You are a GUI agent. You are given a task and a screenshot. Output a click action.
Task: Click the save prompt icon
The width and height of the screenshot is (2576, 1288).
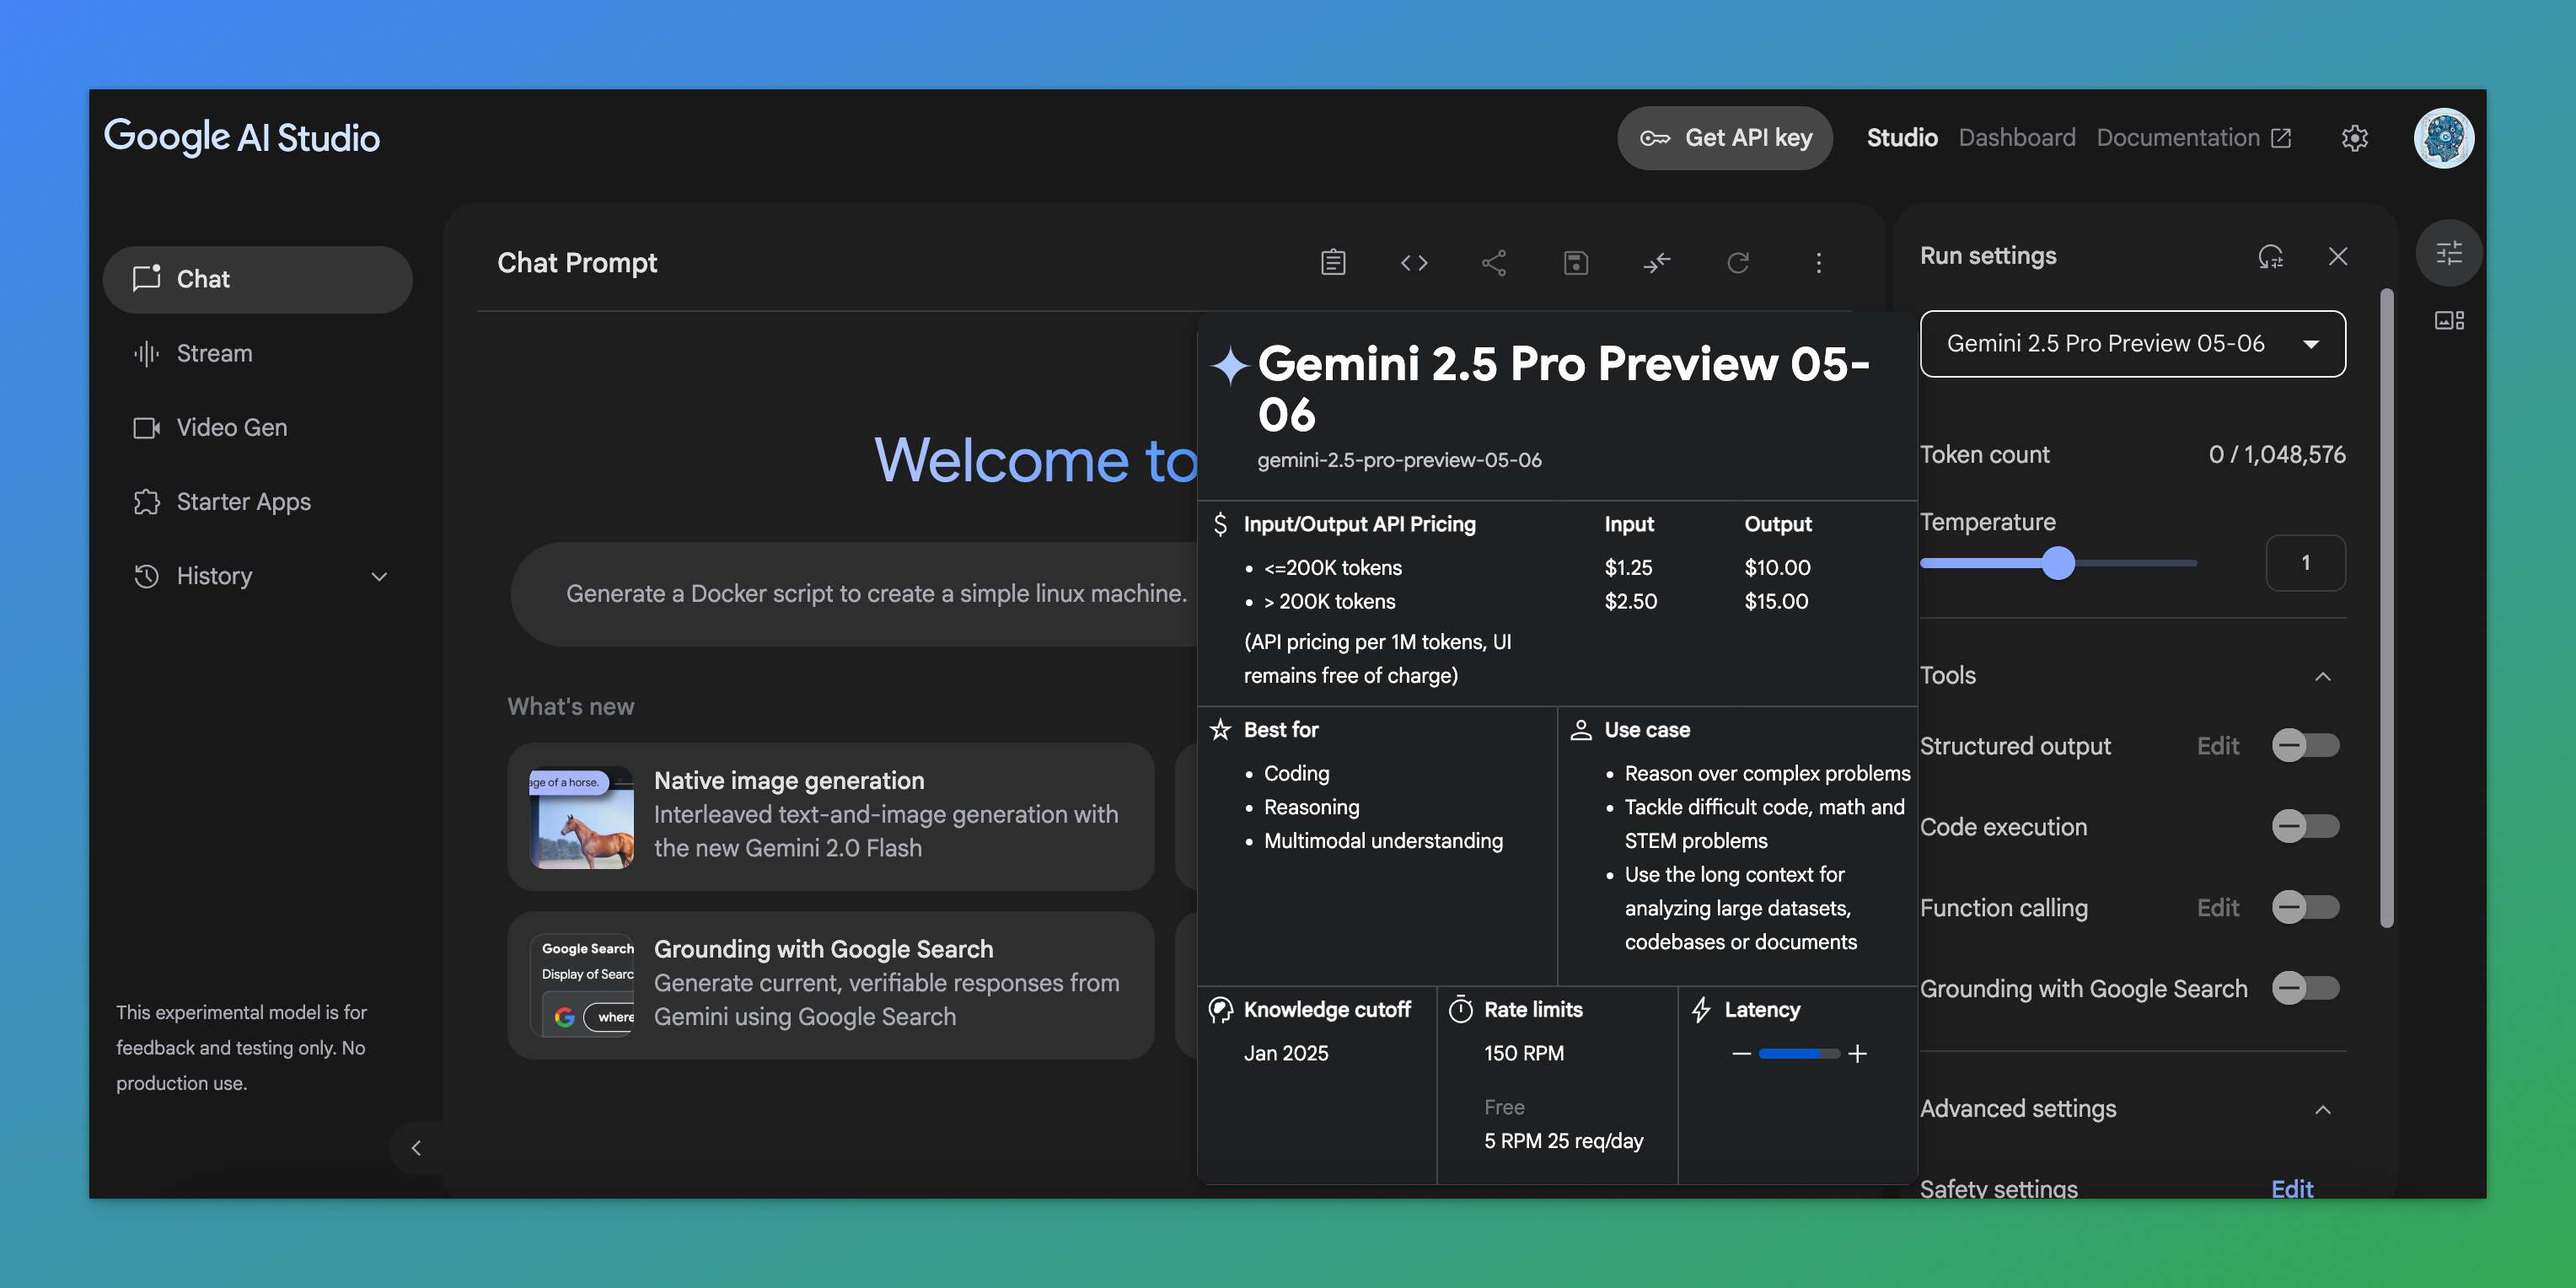[x=1576, y=263]
